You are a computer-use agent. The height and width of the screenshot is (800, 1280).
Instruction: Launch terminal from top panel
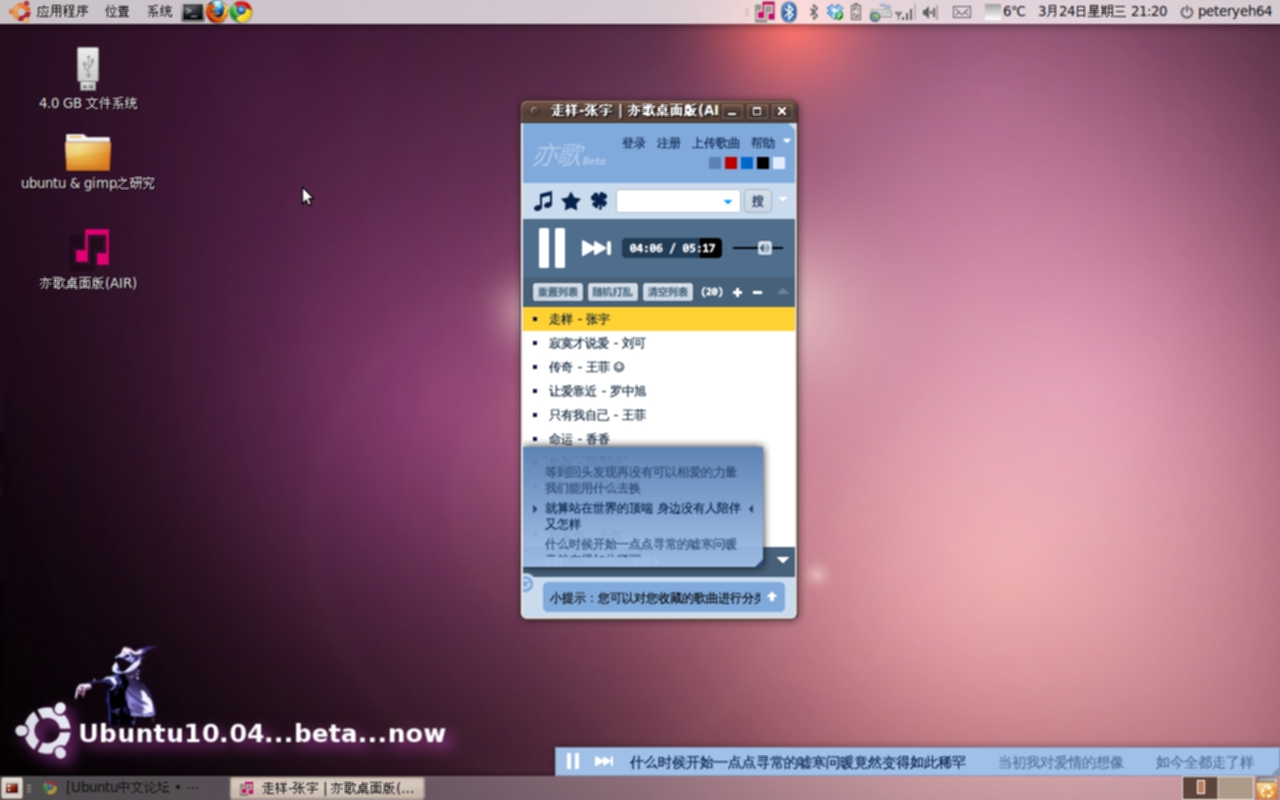[x=193, y=12]
